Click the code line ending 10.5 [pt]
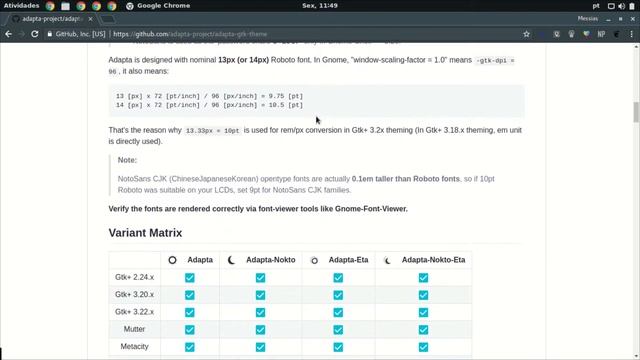 pos(209,105)
